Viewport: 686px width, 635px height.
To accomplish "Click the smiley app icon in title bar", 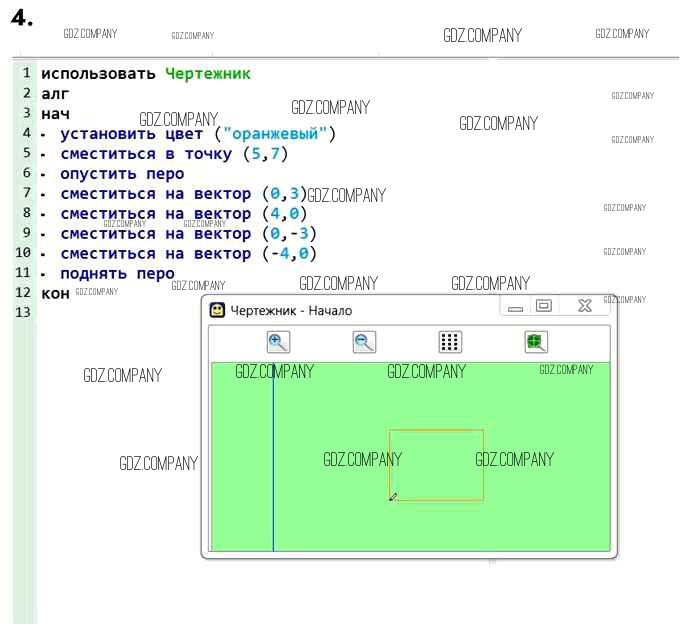I will point(216,310).
